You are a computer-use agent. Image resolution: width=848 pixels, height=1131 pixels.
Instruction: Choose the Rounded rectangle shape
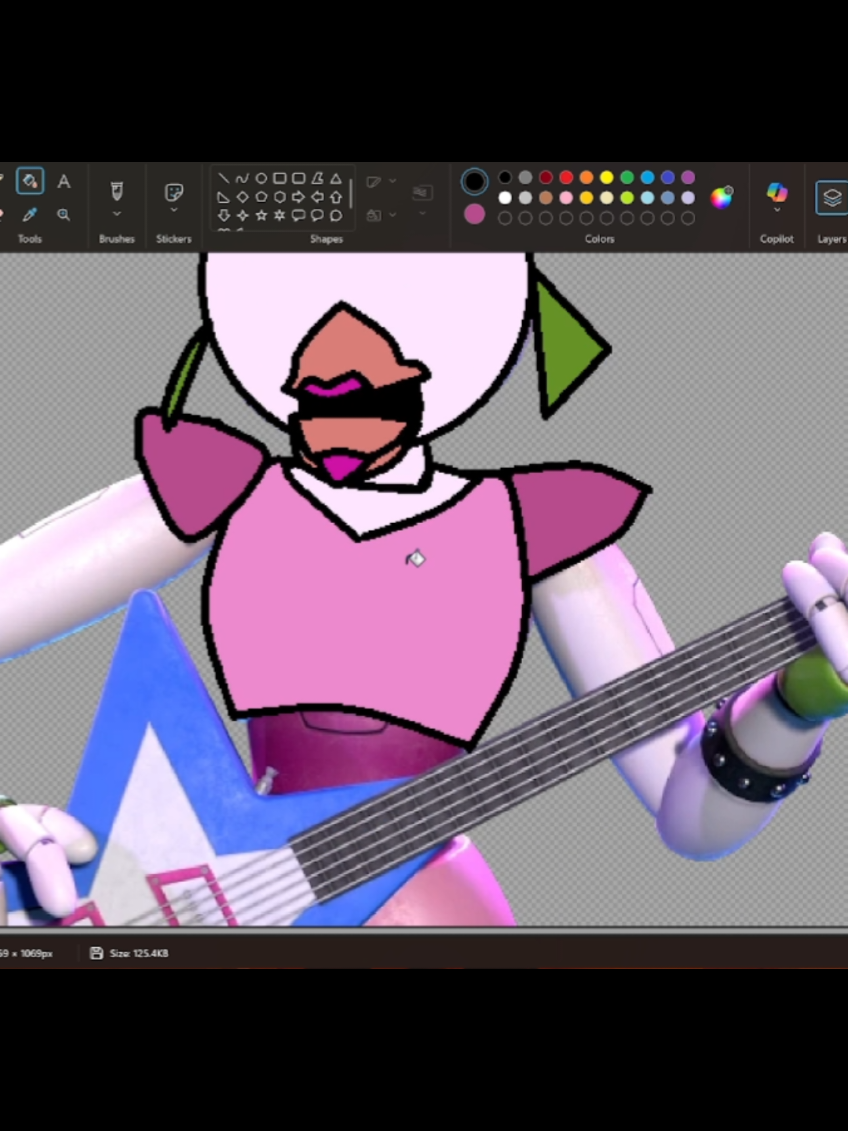coord(299,178)
